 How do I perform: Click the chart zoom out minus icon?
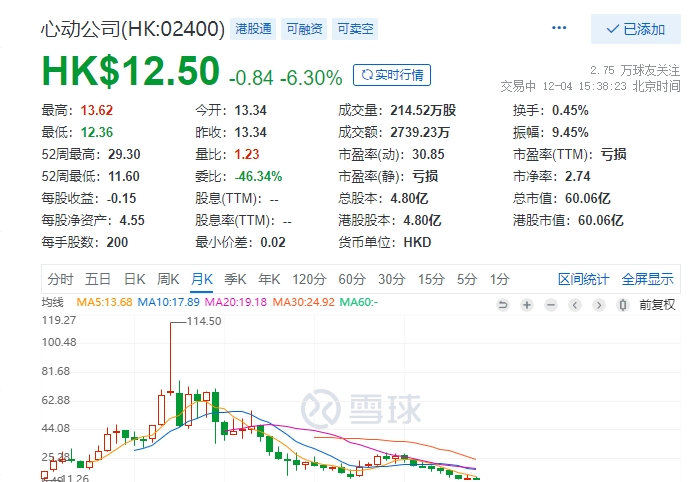[551, 305]
